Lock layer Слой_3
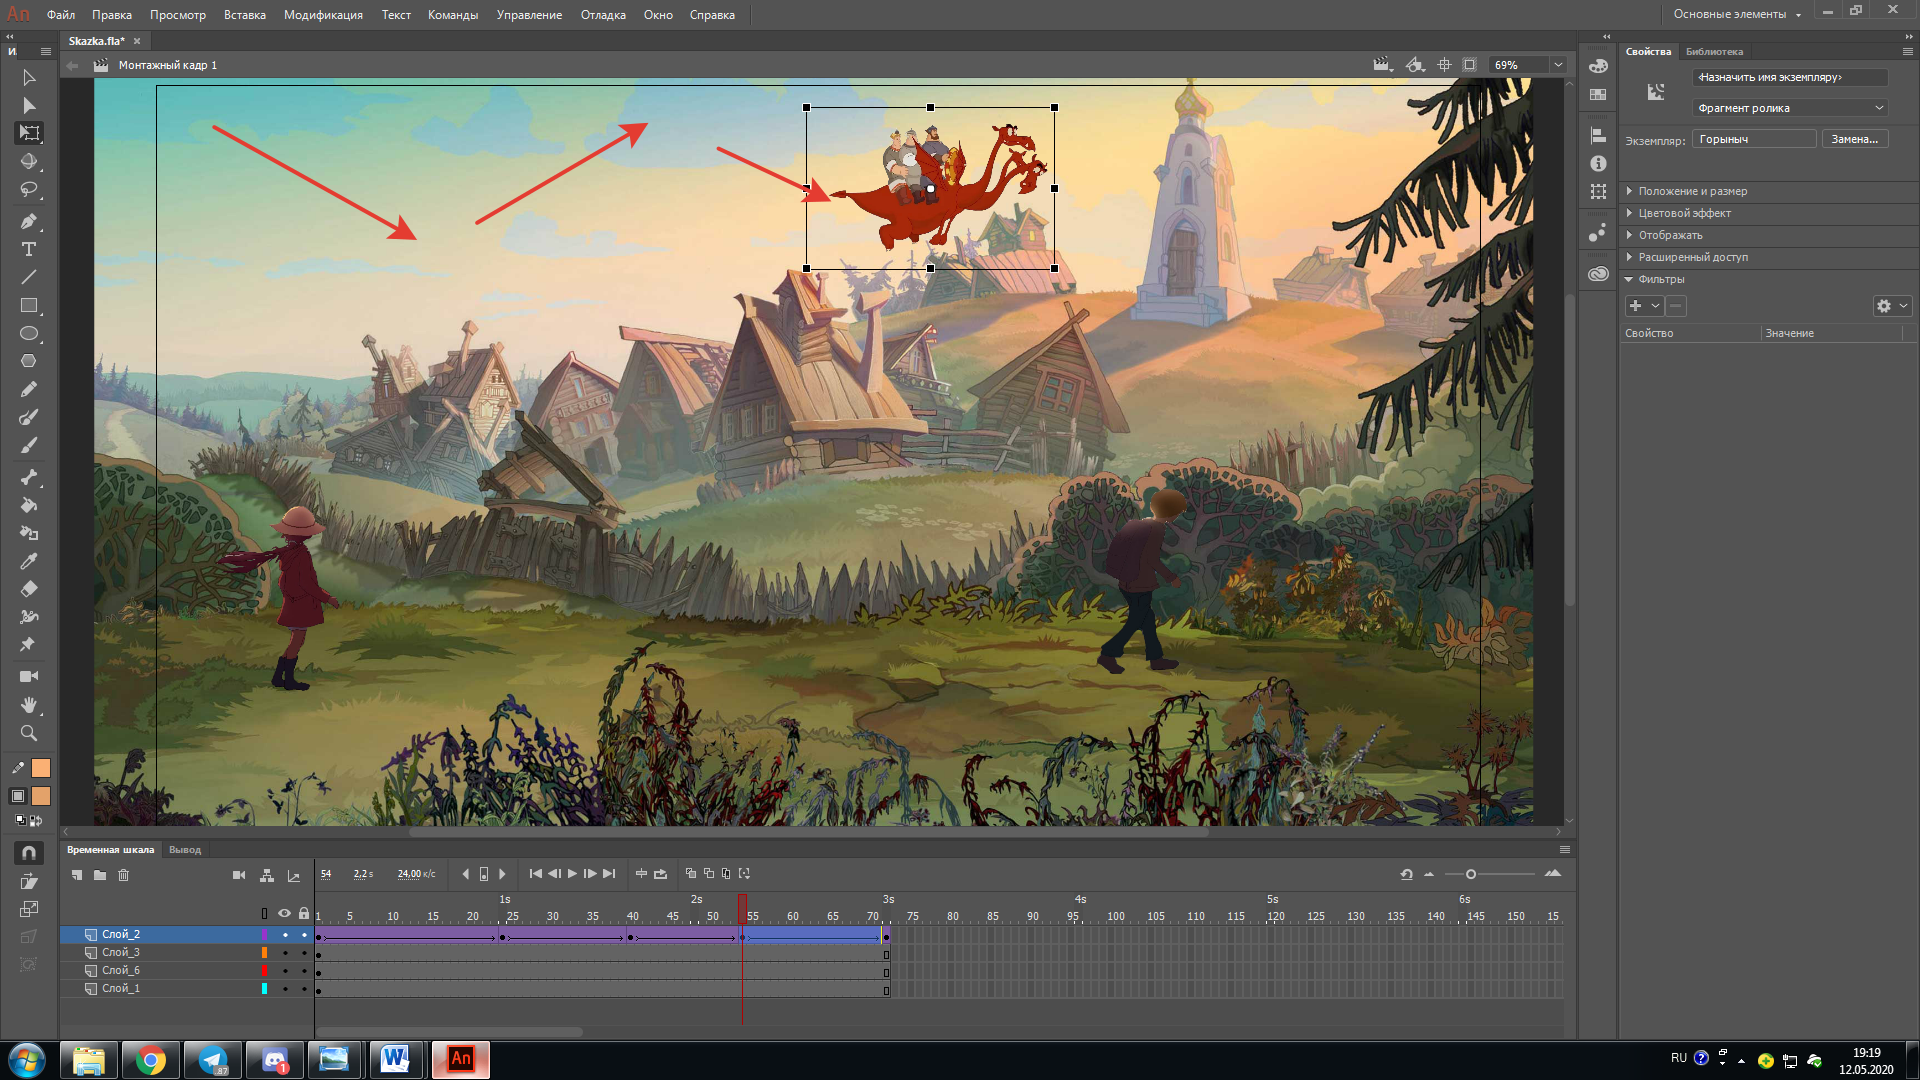 point(304,953)
